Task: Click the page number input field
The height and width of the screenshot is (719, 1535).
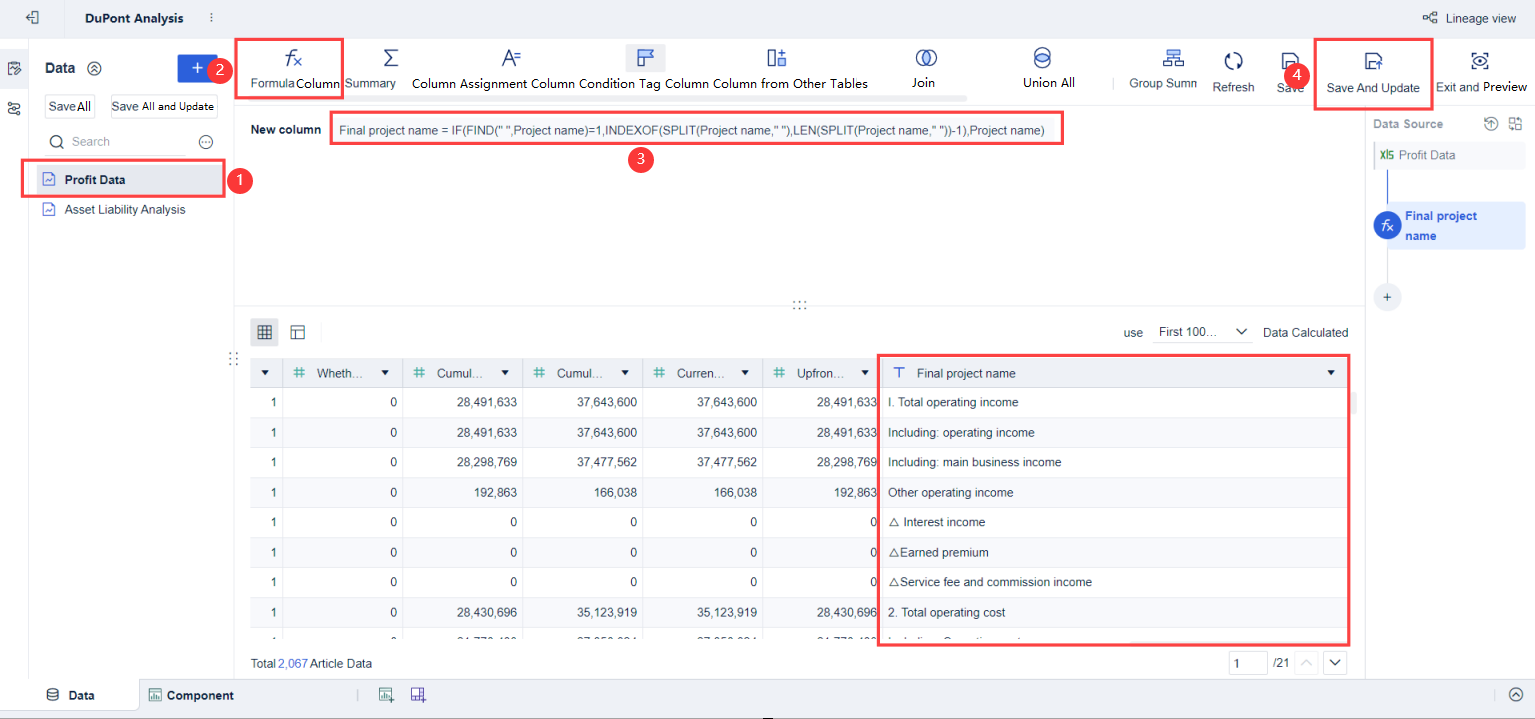Action: click(1247, 662)
